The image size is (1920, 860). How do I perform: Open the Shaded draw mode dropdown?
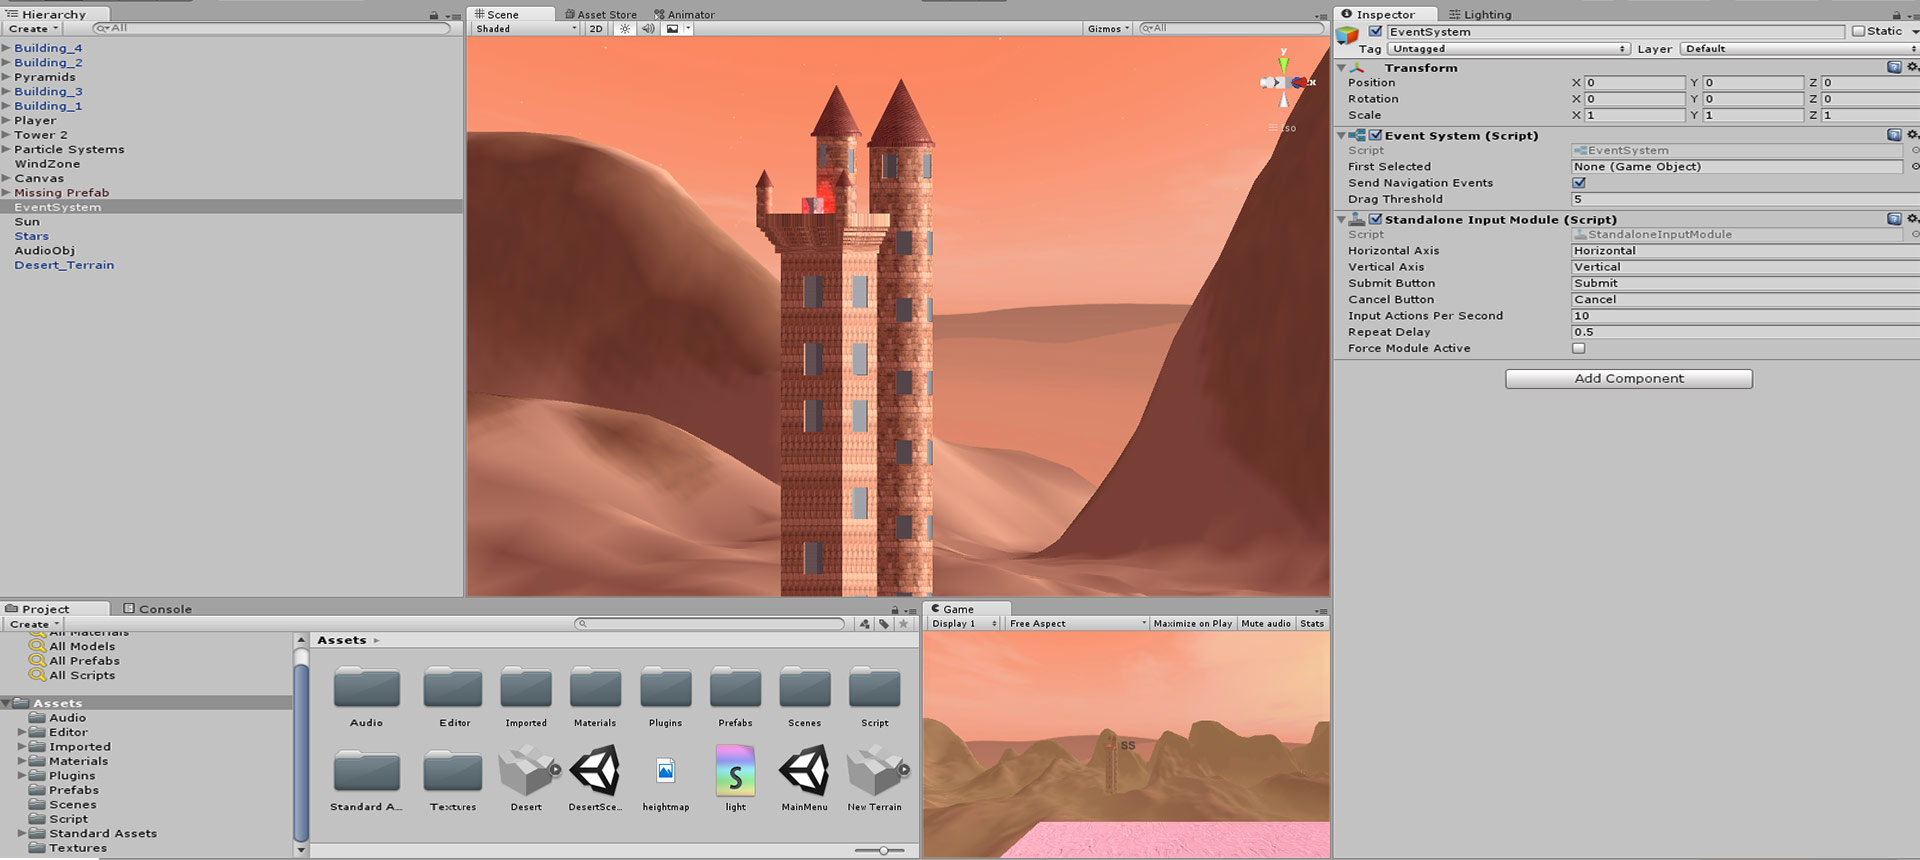click(x=526, y=29)
